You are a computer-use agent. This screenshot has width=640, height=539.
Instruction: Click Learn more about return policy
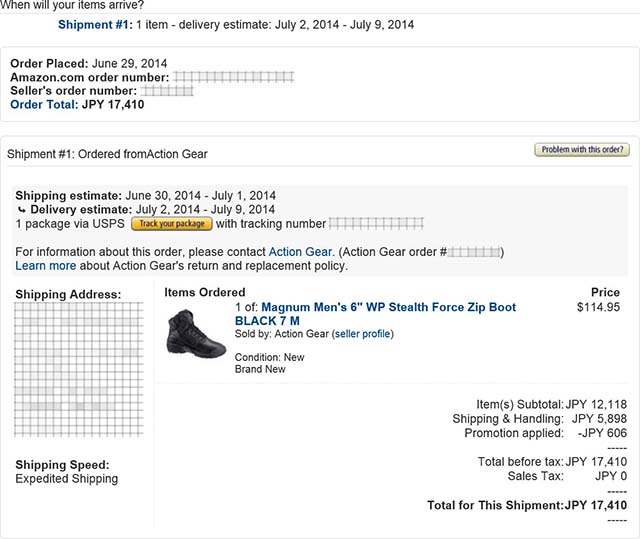click(x=46, y=266)
